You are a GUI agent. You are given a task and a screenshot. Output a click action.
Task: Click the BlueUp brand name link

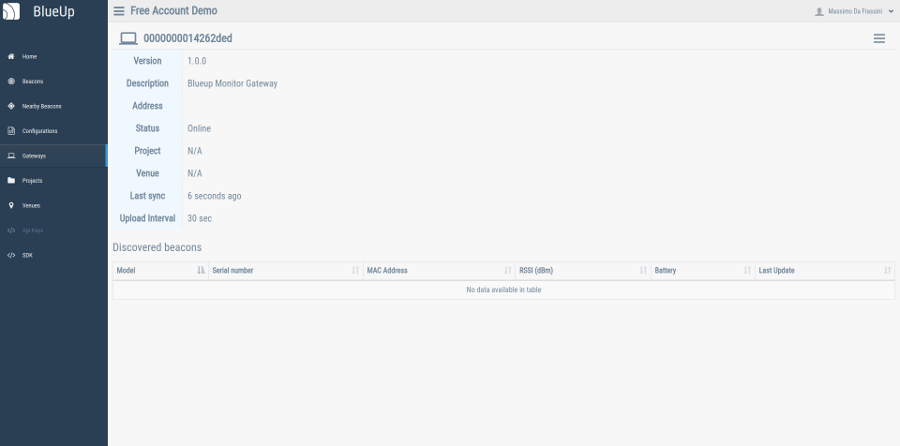coord(53,11)
